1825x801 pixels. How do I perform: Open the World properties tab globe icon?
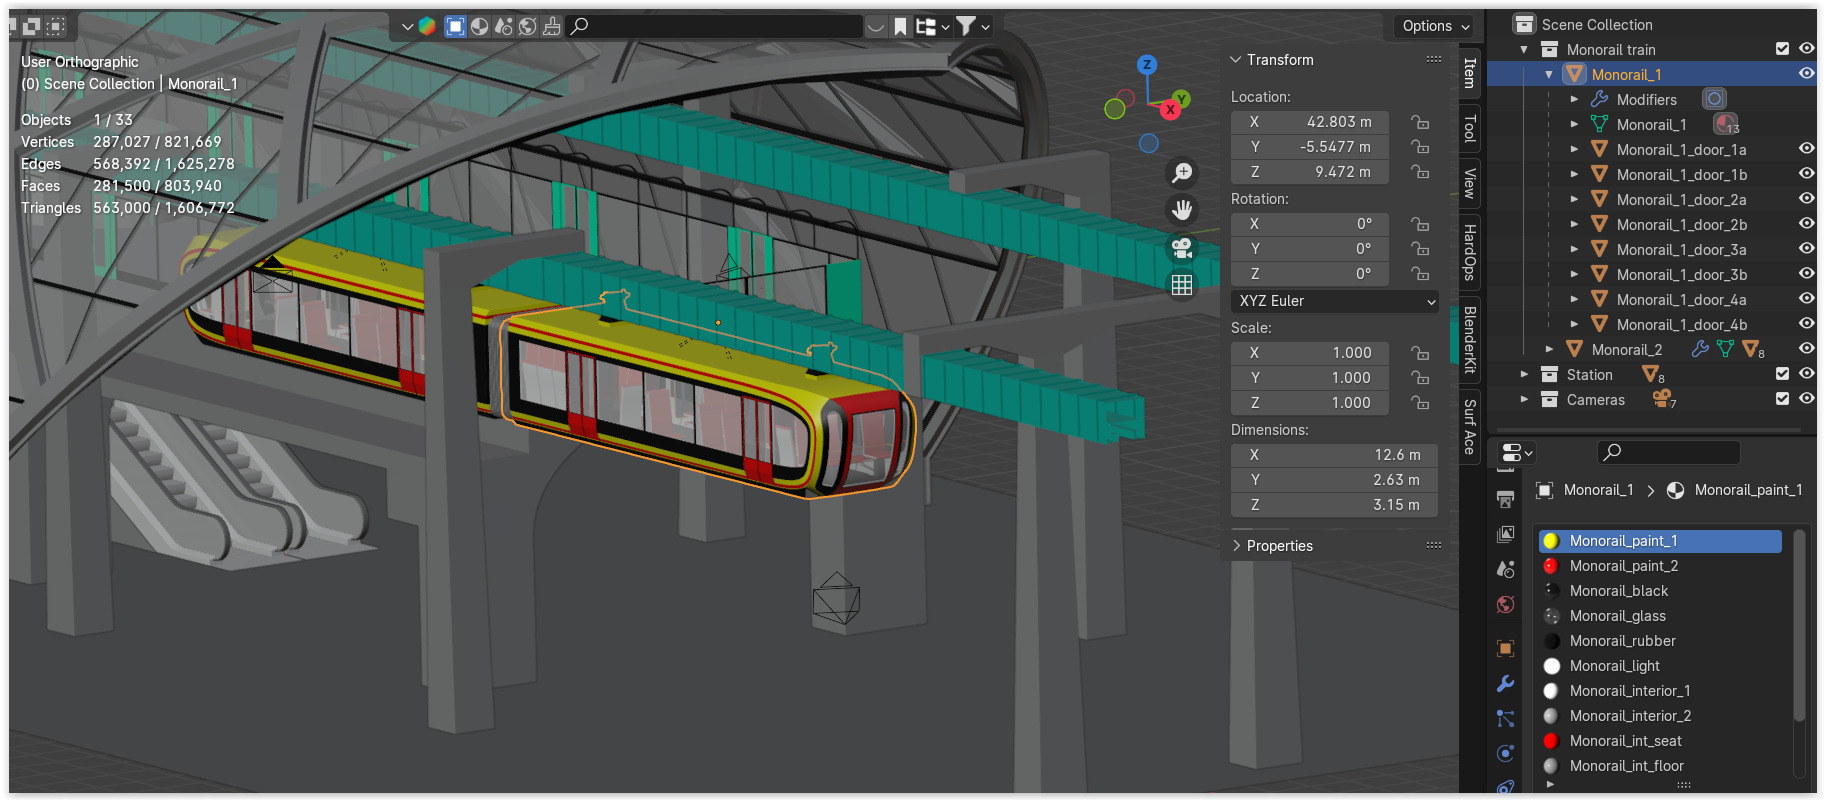click(x=1505, y=604)
